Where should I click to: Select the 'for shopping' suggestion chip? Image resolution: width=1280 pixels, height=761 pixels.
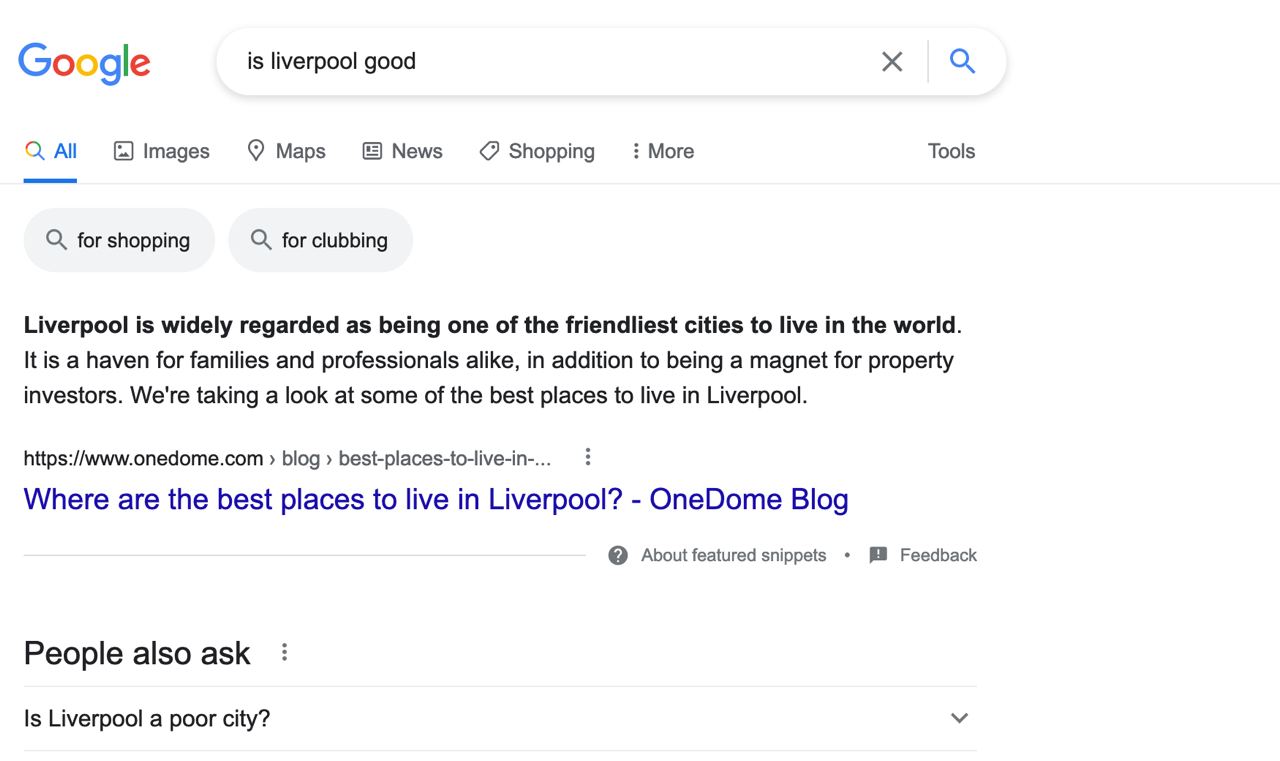point(119,240)
